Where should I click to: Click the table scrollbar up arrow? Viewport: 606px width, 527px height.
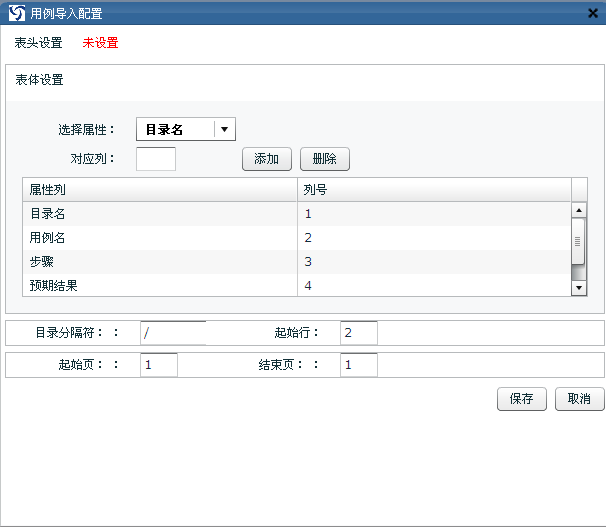click(578, 210)
